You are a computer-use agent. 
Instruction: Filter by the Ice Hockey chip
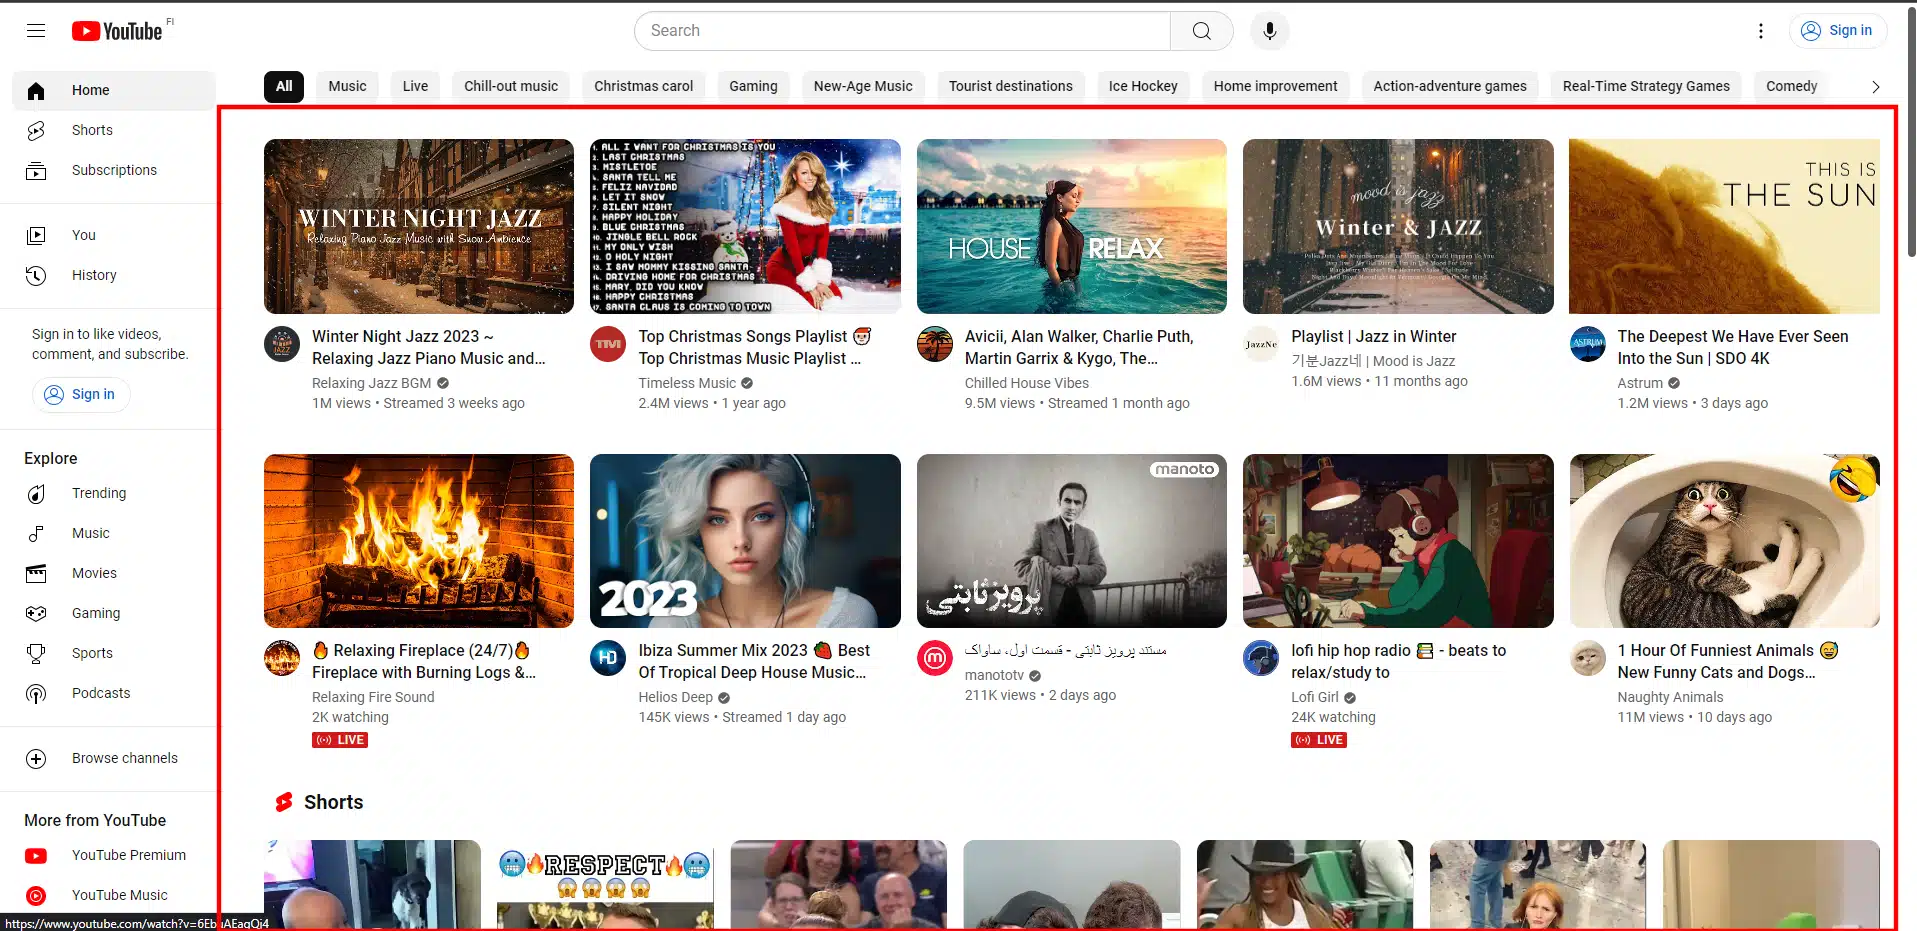click(x=1142, y=86)
